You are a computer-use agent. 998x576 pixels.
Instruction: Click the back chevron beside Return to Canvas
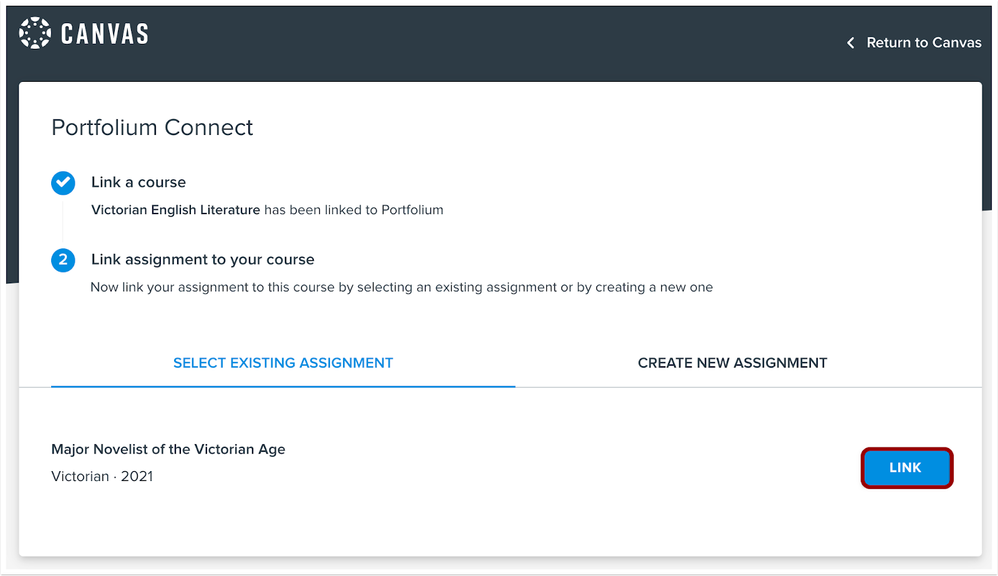tap(850, 43)
